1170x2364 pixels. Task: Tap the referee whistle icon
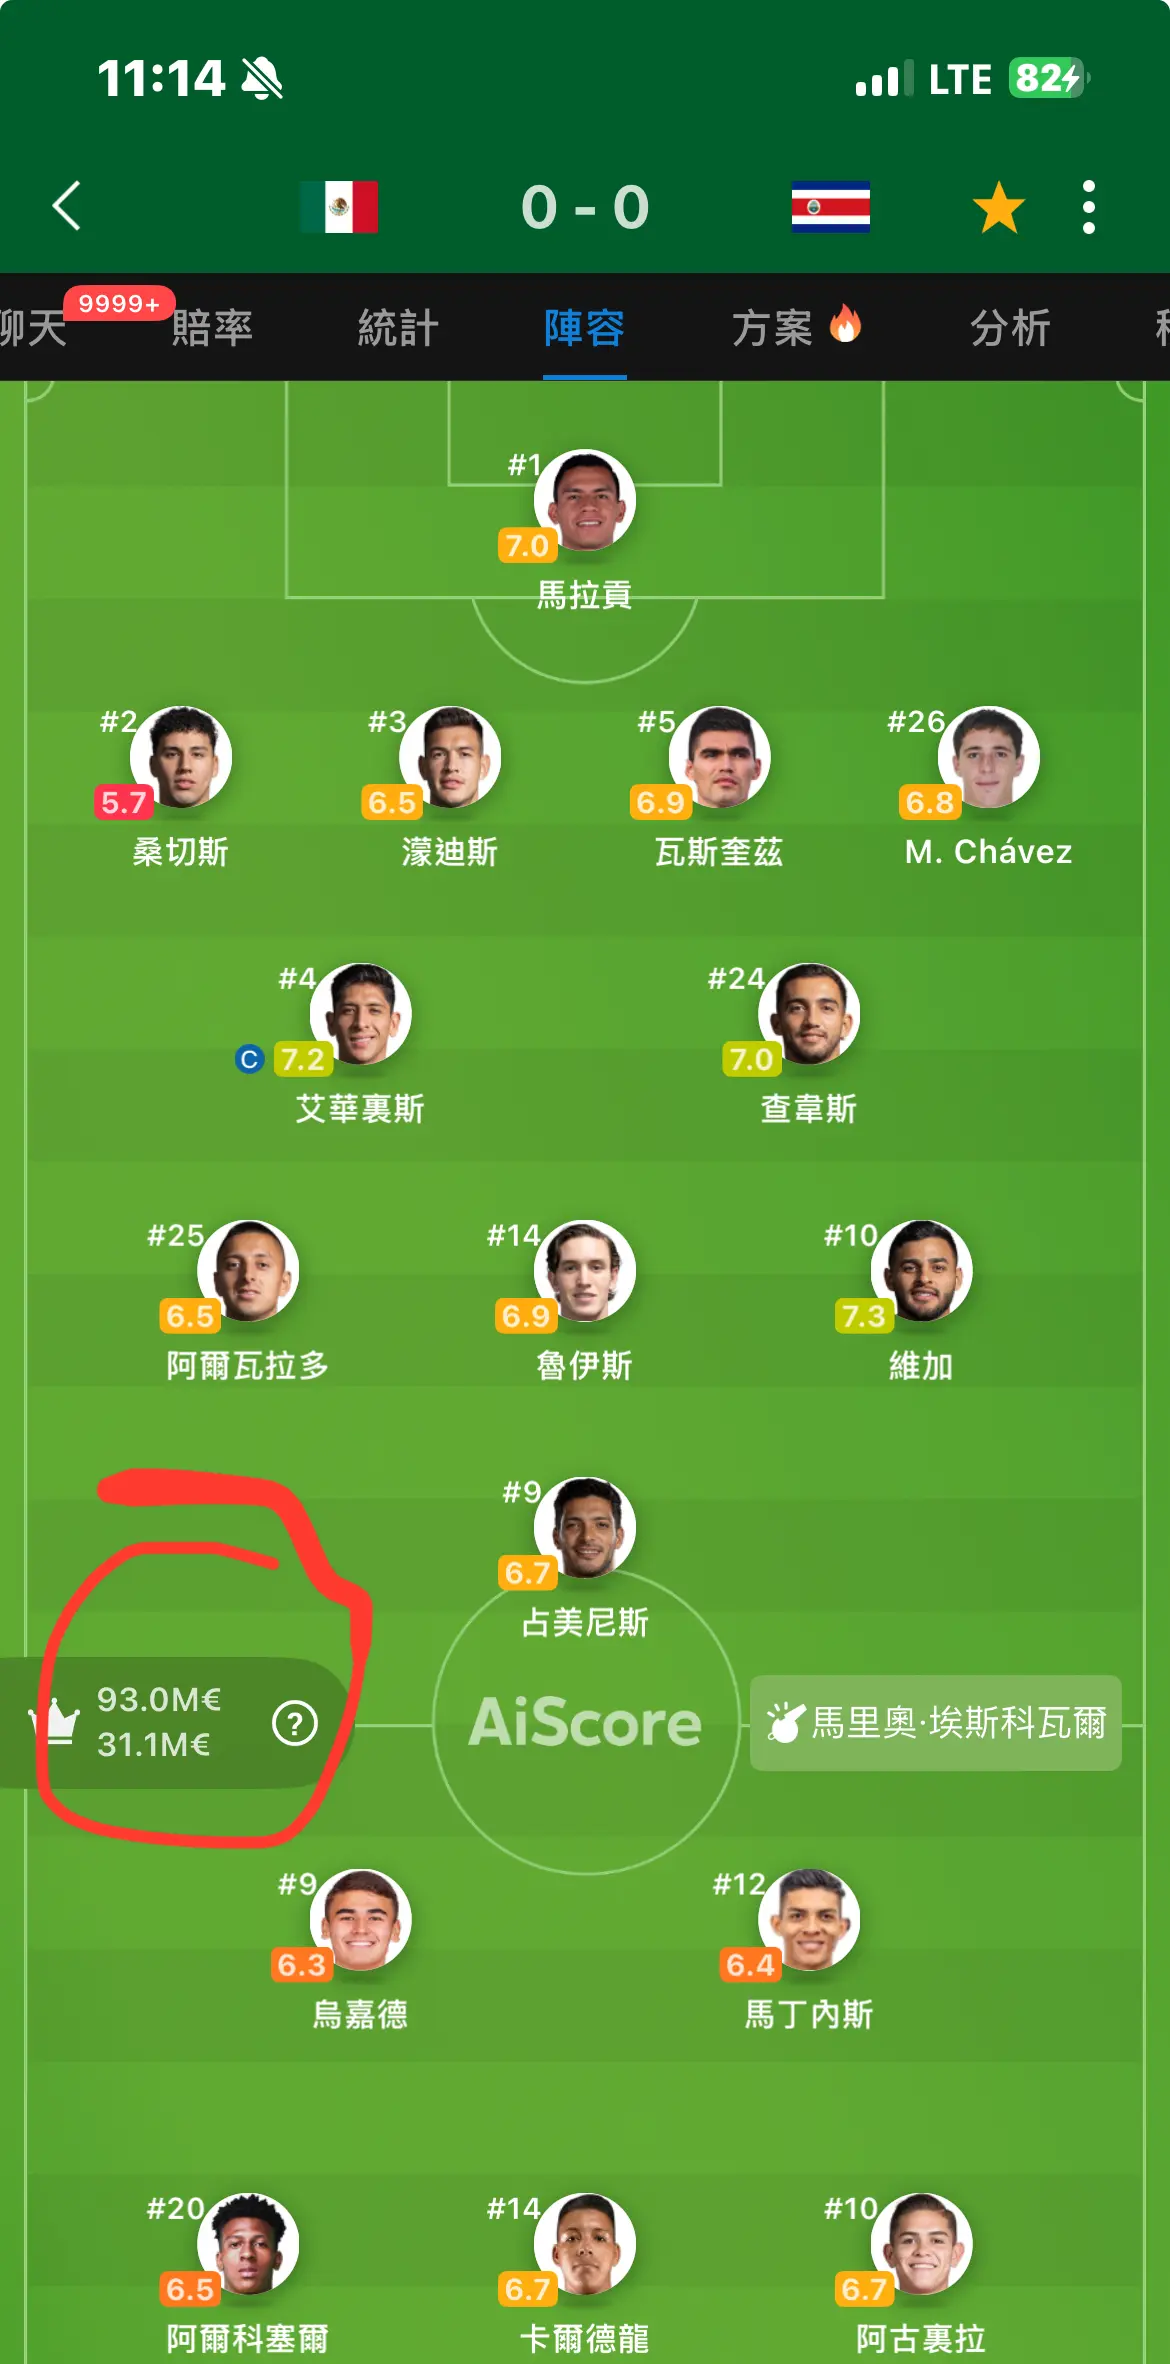tap(786, 1722)
